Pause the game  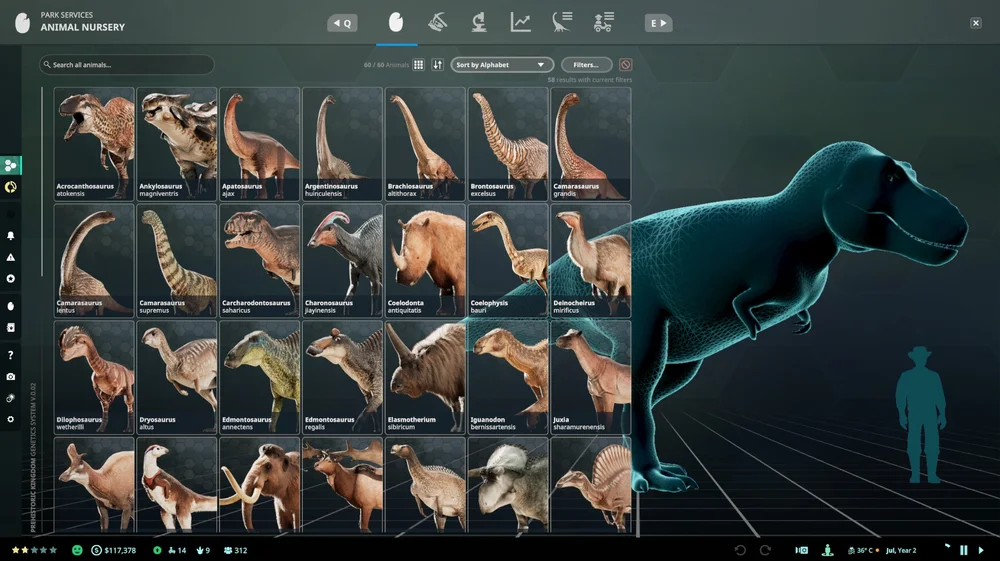click(964, 550)
